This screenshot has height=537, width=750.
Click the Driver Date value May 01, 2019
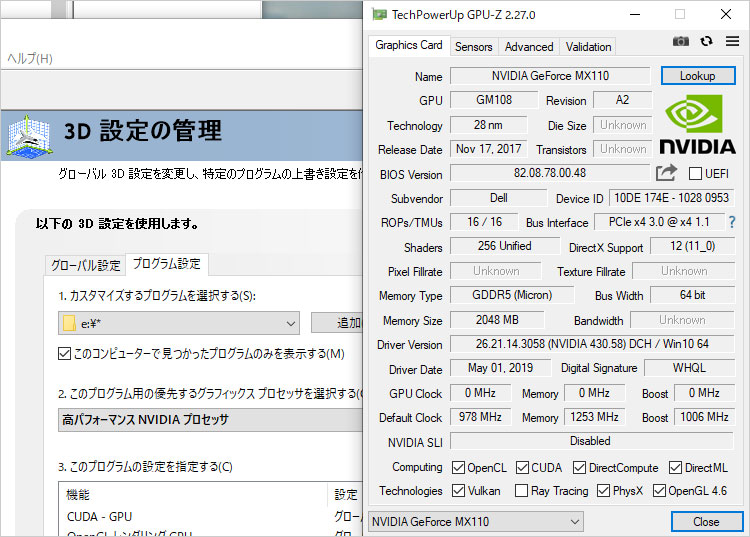(500, 368)
